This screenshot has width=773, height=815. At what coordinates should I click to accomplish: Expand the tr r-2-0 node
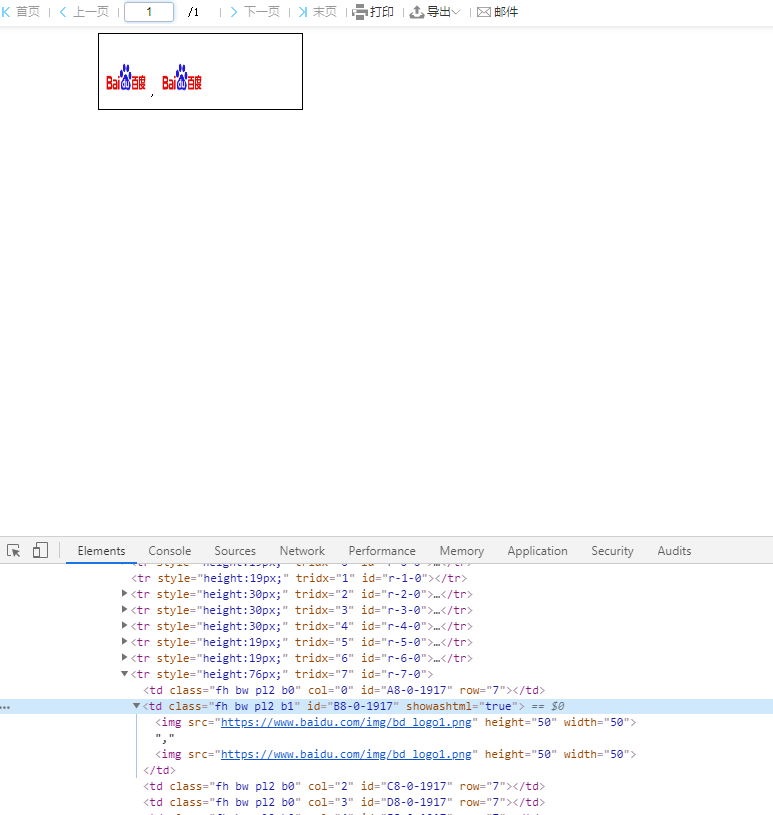(124, 593)
